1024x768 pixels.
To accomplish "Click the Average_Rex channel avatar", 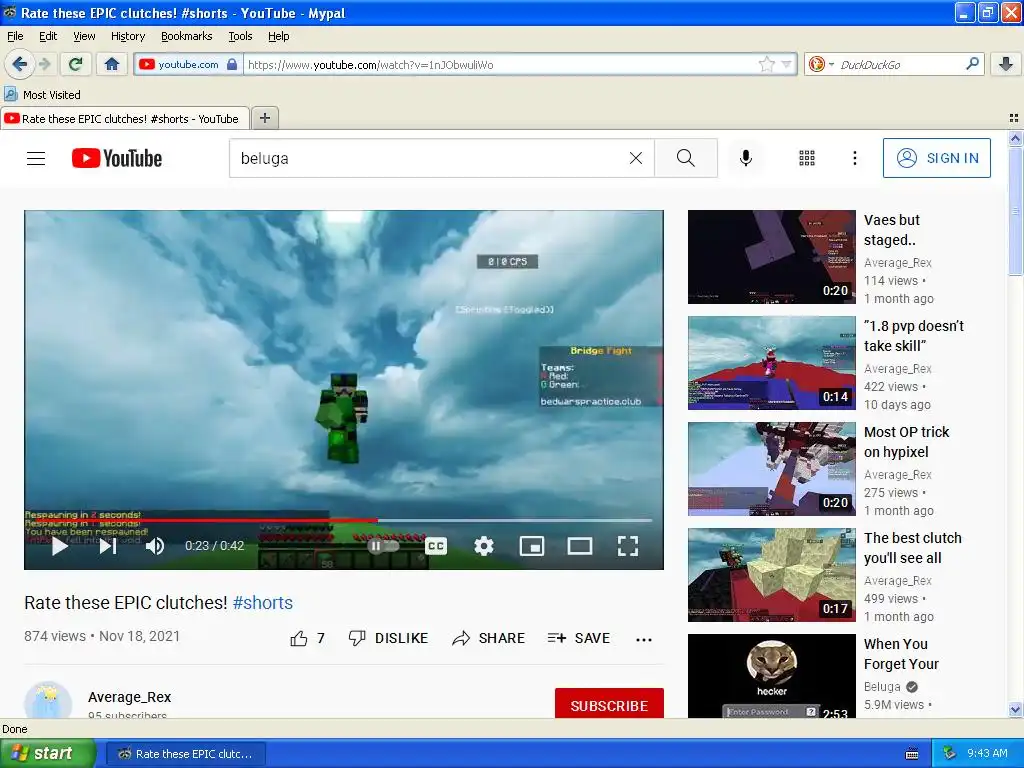I will pyautogui.click(x=48, y=701).
